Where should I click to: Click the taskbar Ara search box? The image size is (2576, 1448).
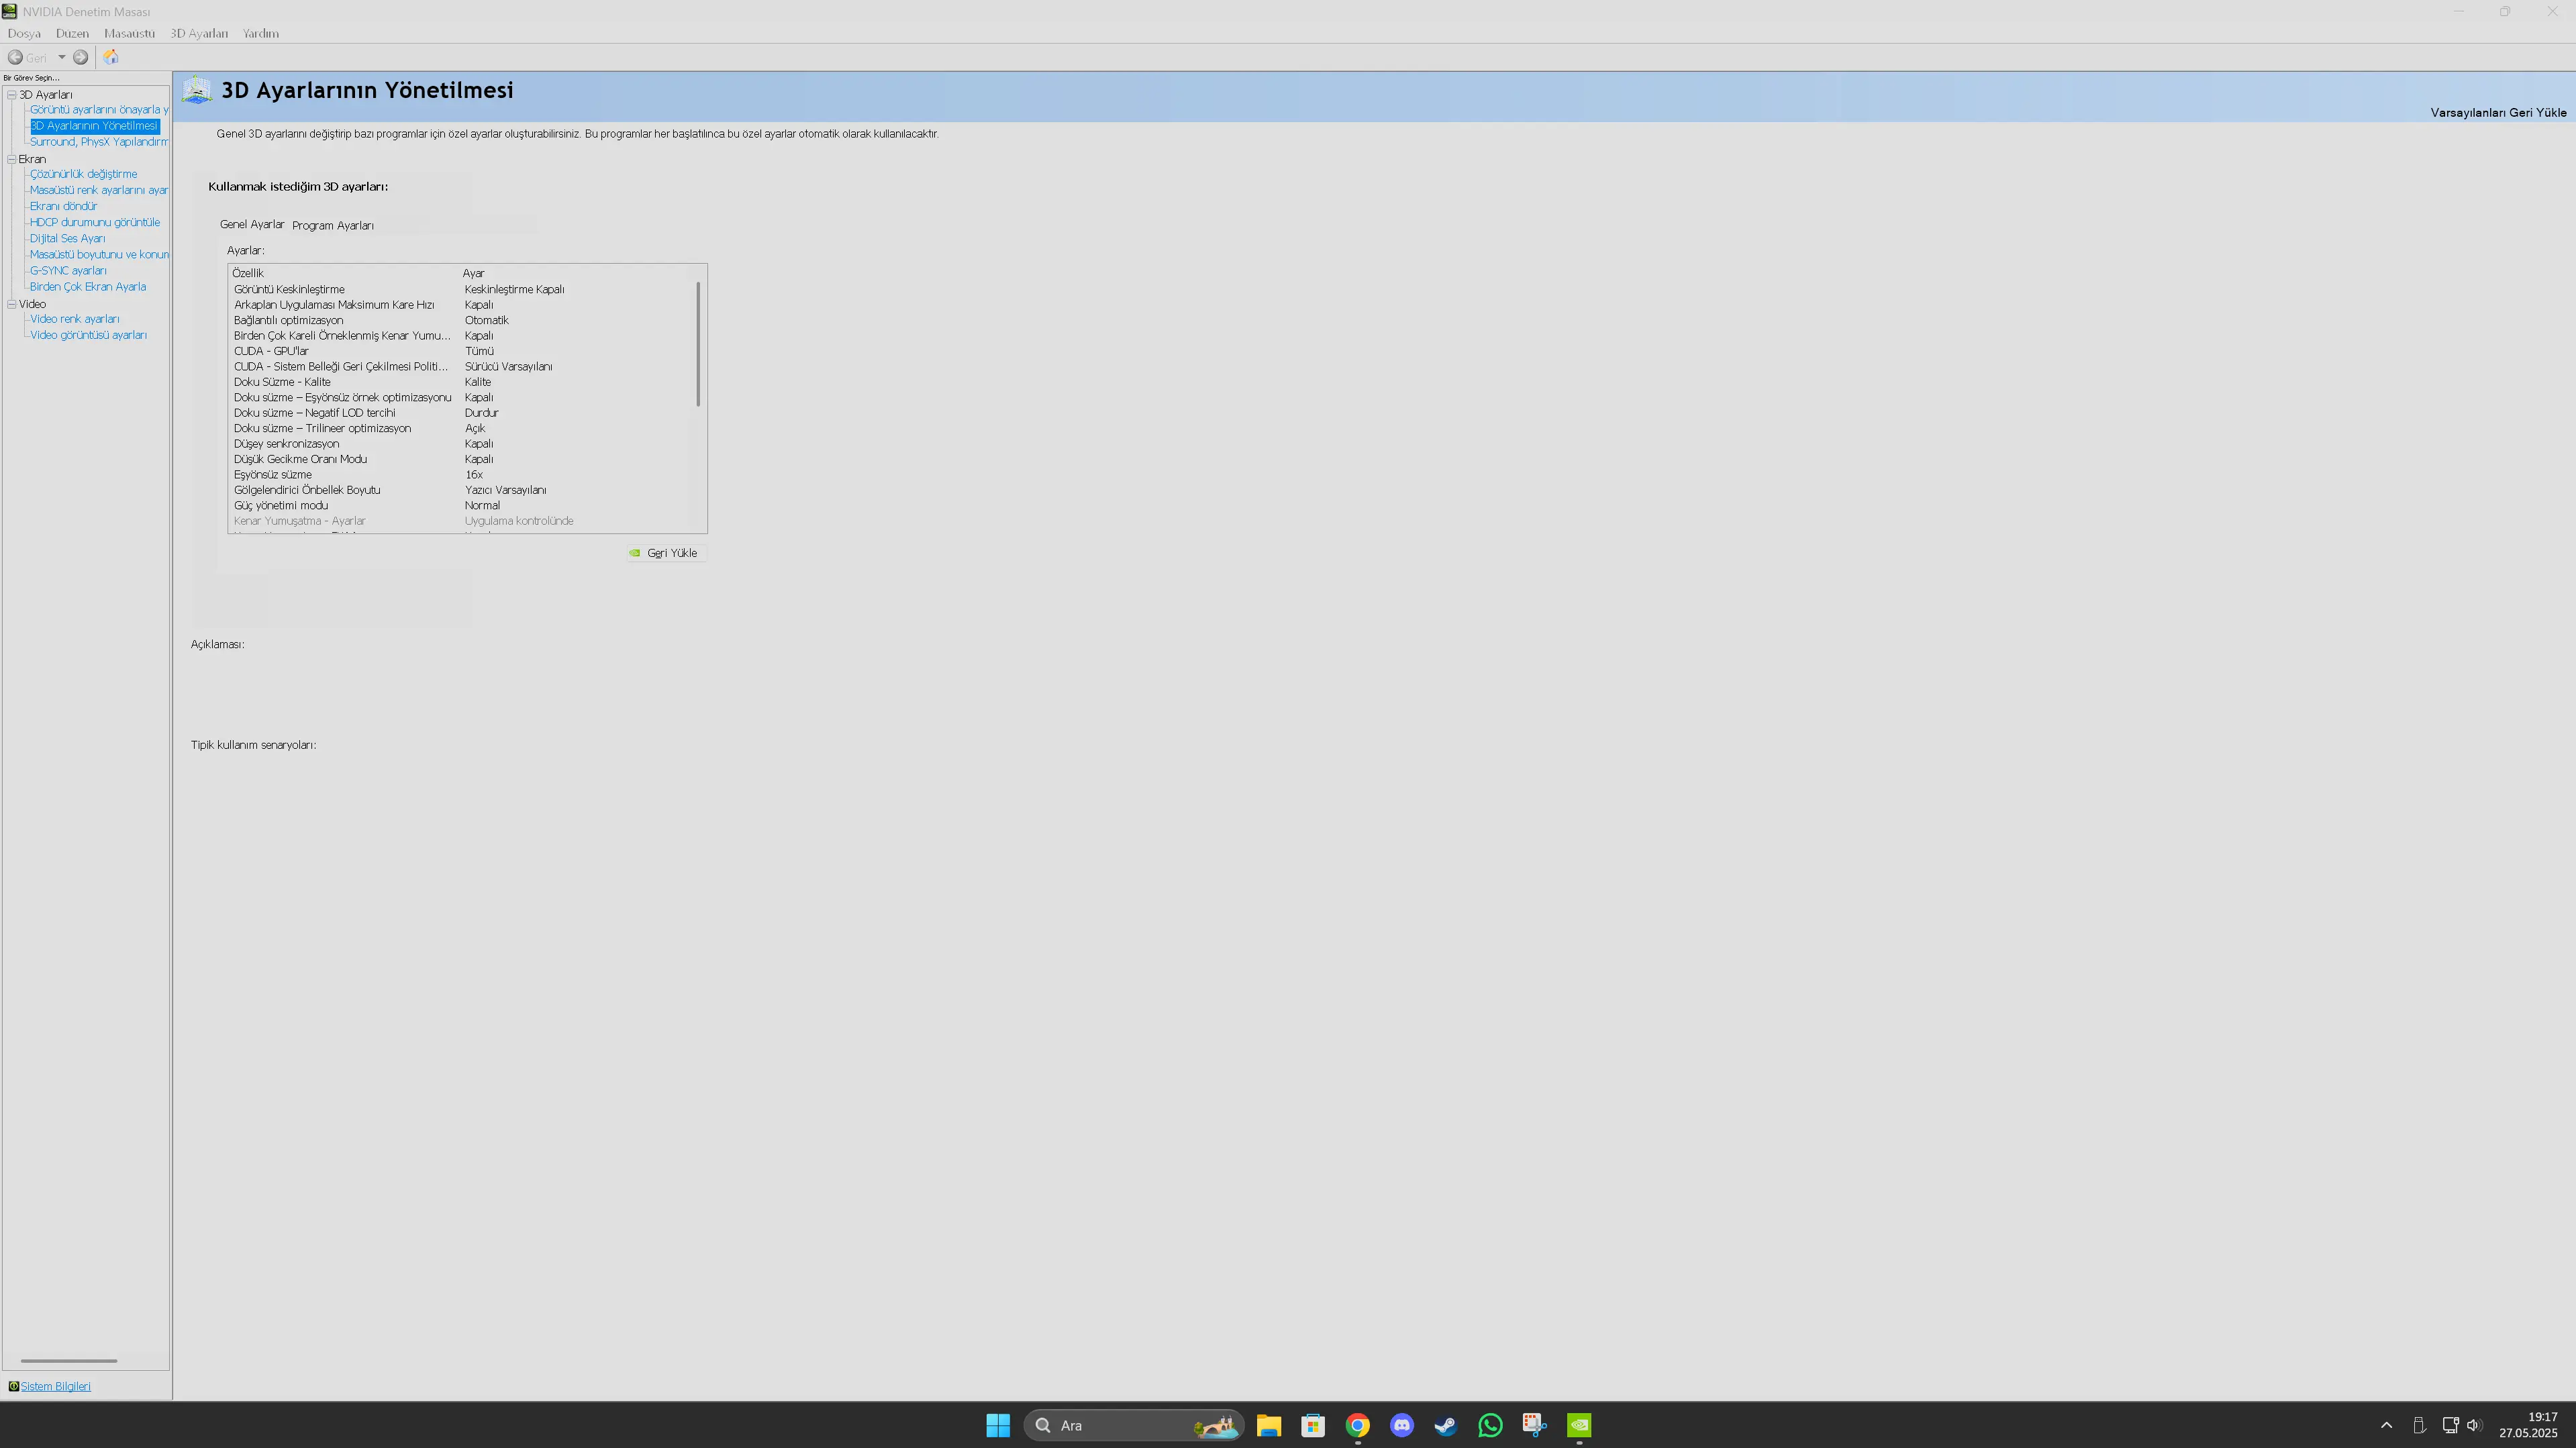pos(1133,1425)
